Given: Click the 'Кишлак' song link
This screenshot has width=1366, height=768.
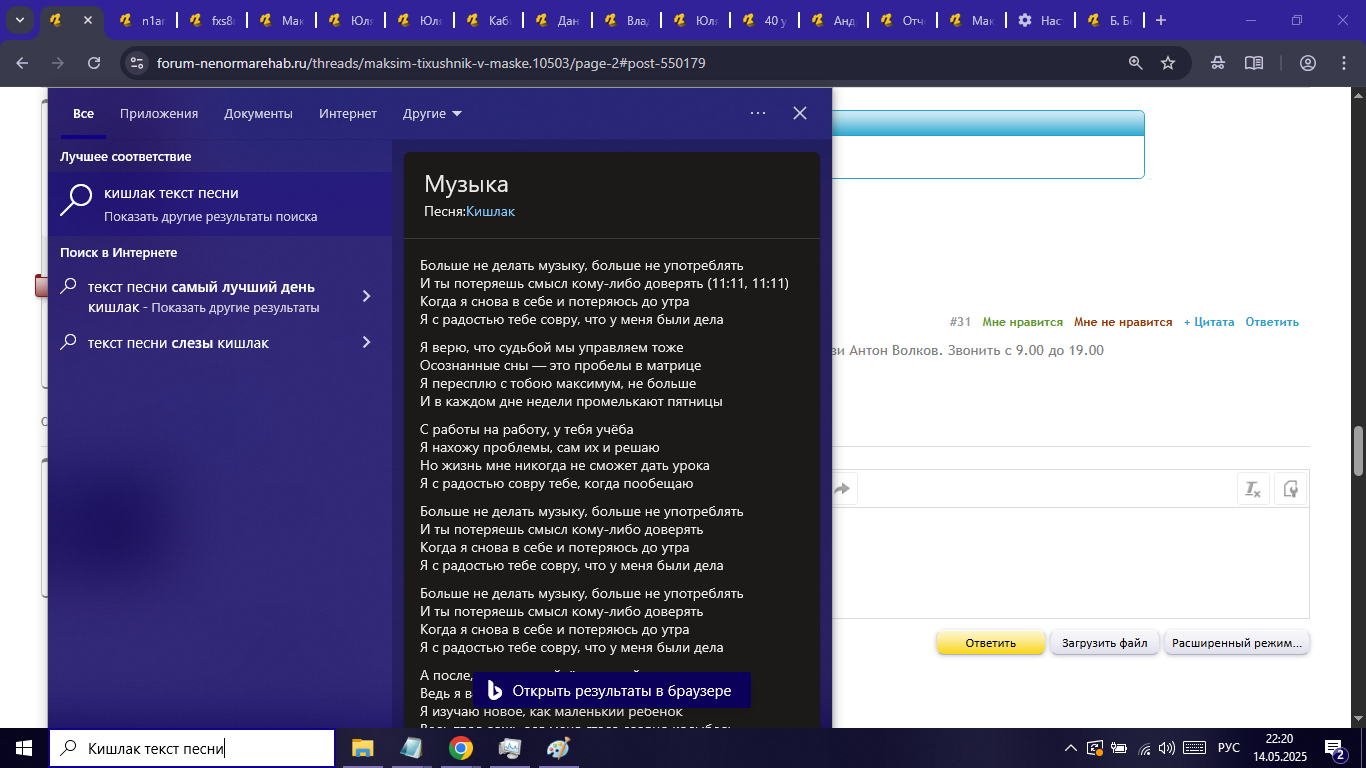Looking at the screenshot, I should tap(490, 212).
